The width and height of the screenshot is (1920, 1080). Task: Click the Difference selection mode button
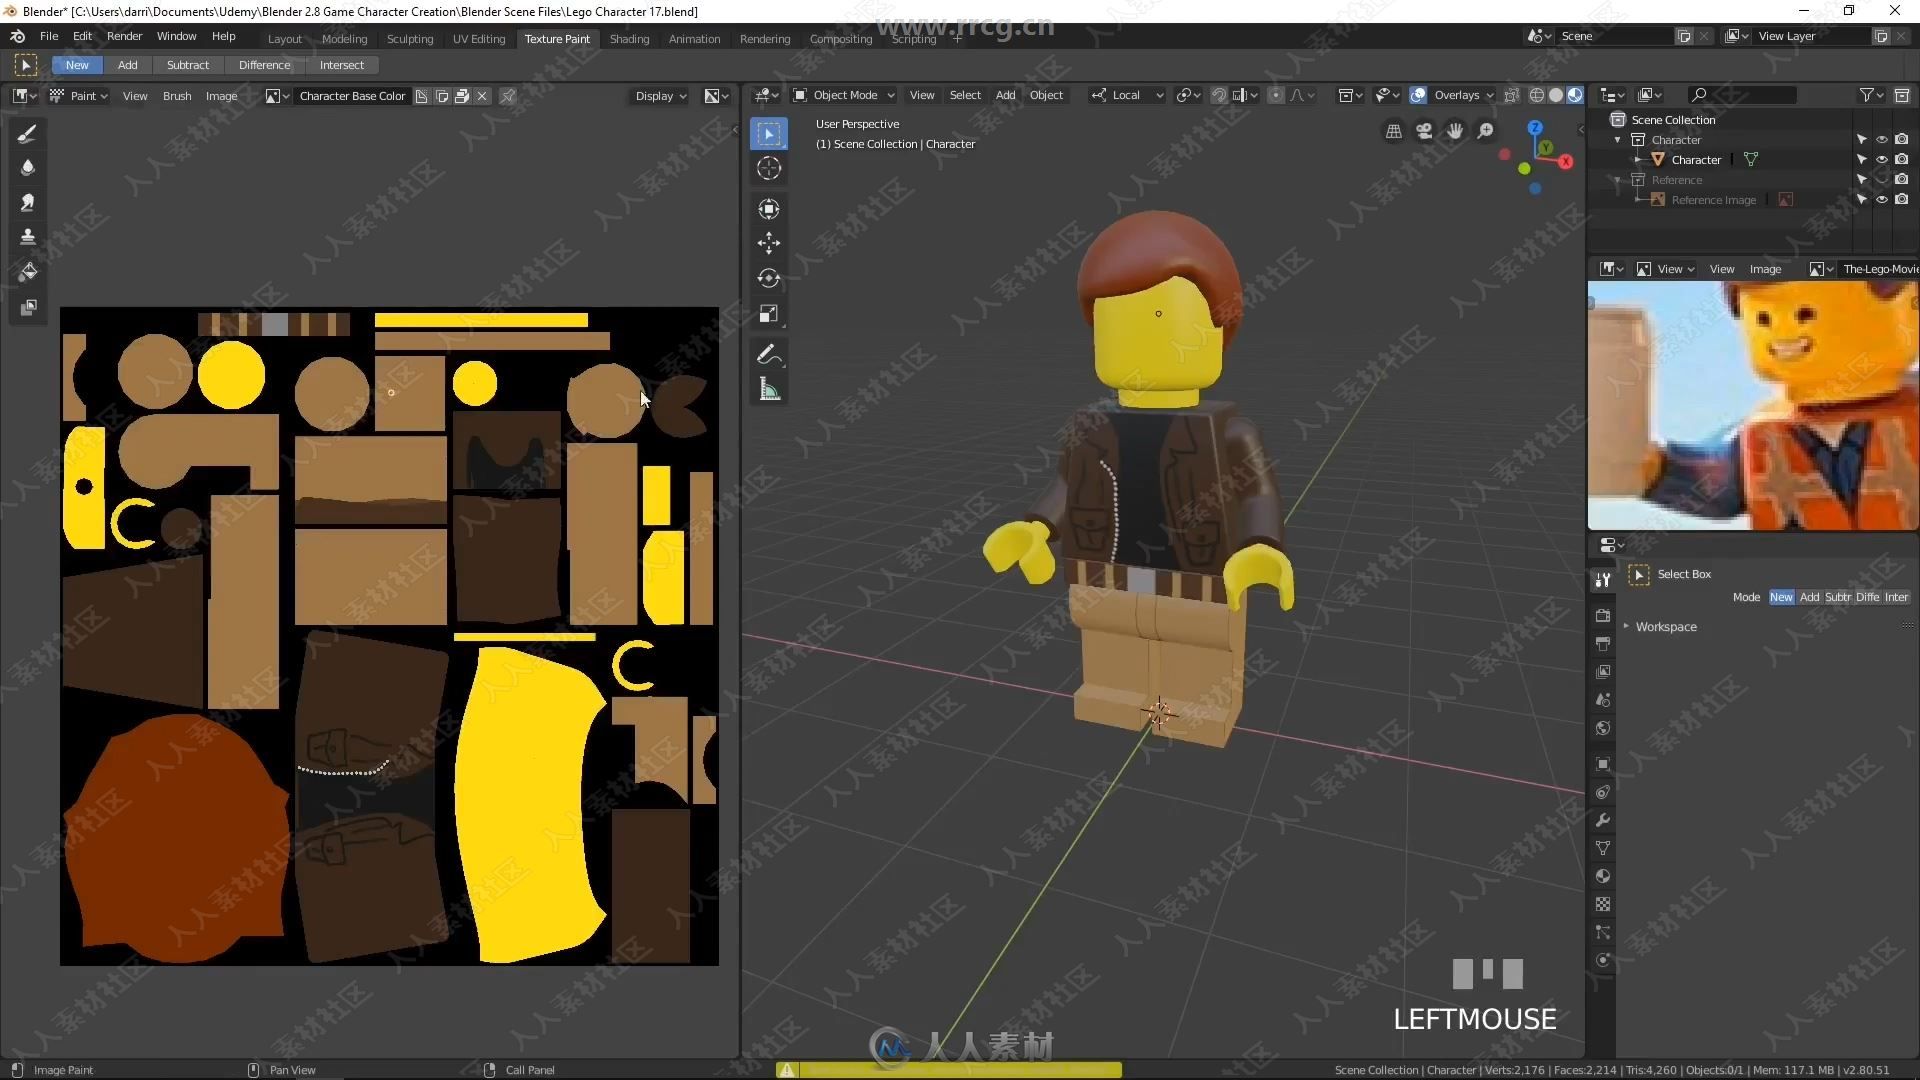264,65
